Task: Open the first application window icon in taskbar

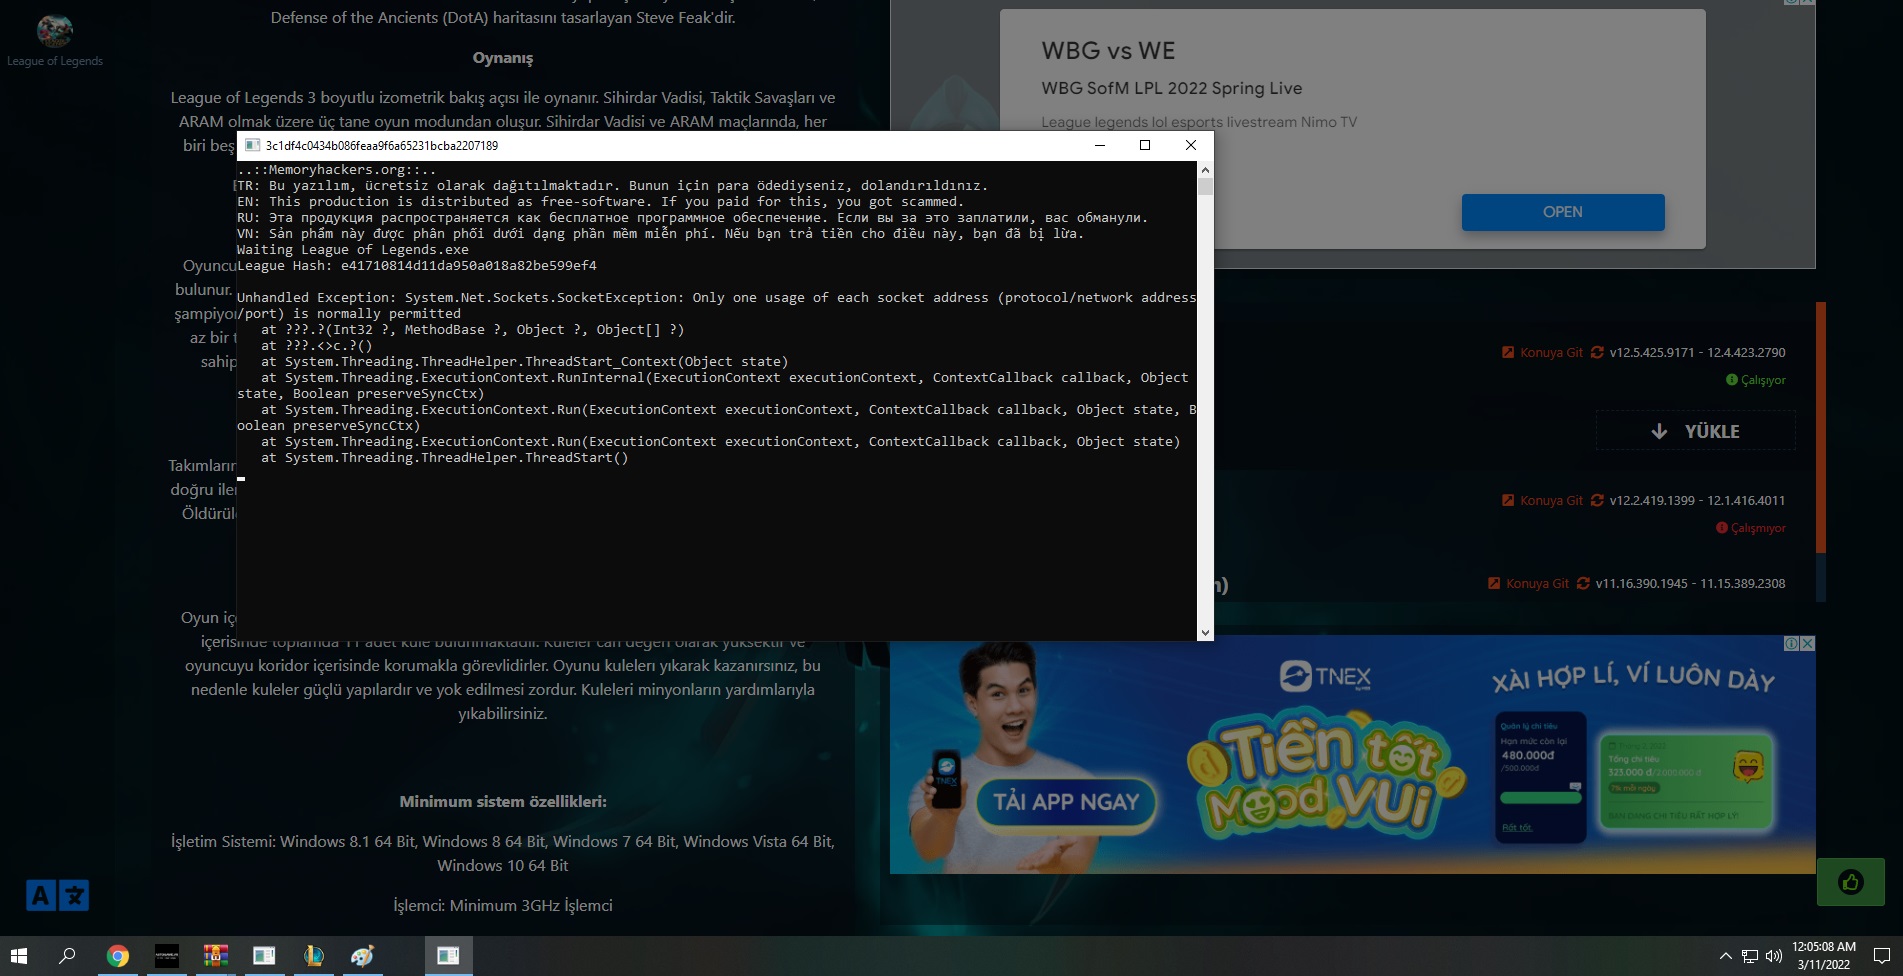Action: tap(264, 956)
